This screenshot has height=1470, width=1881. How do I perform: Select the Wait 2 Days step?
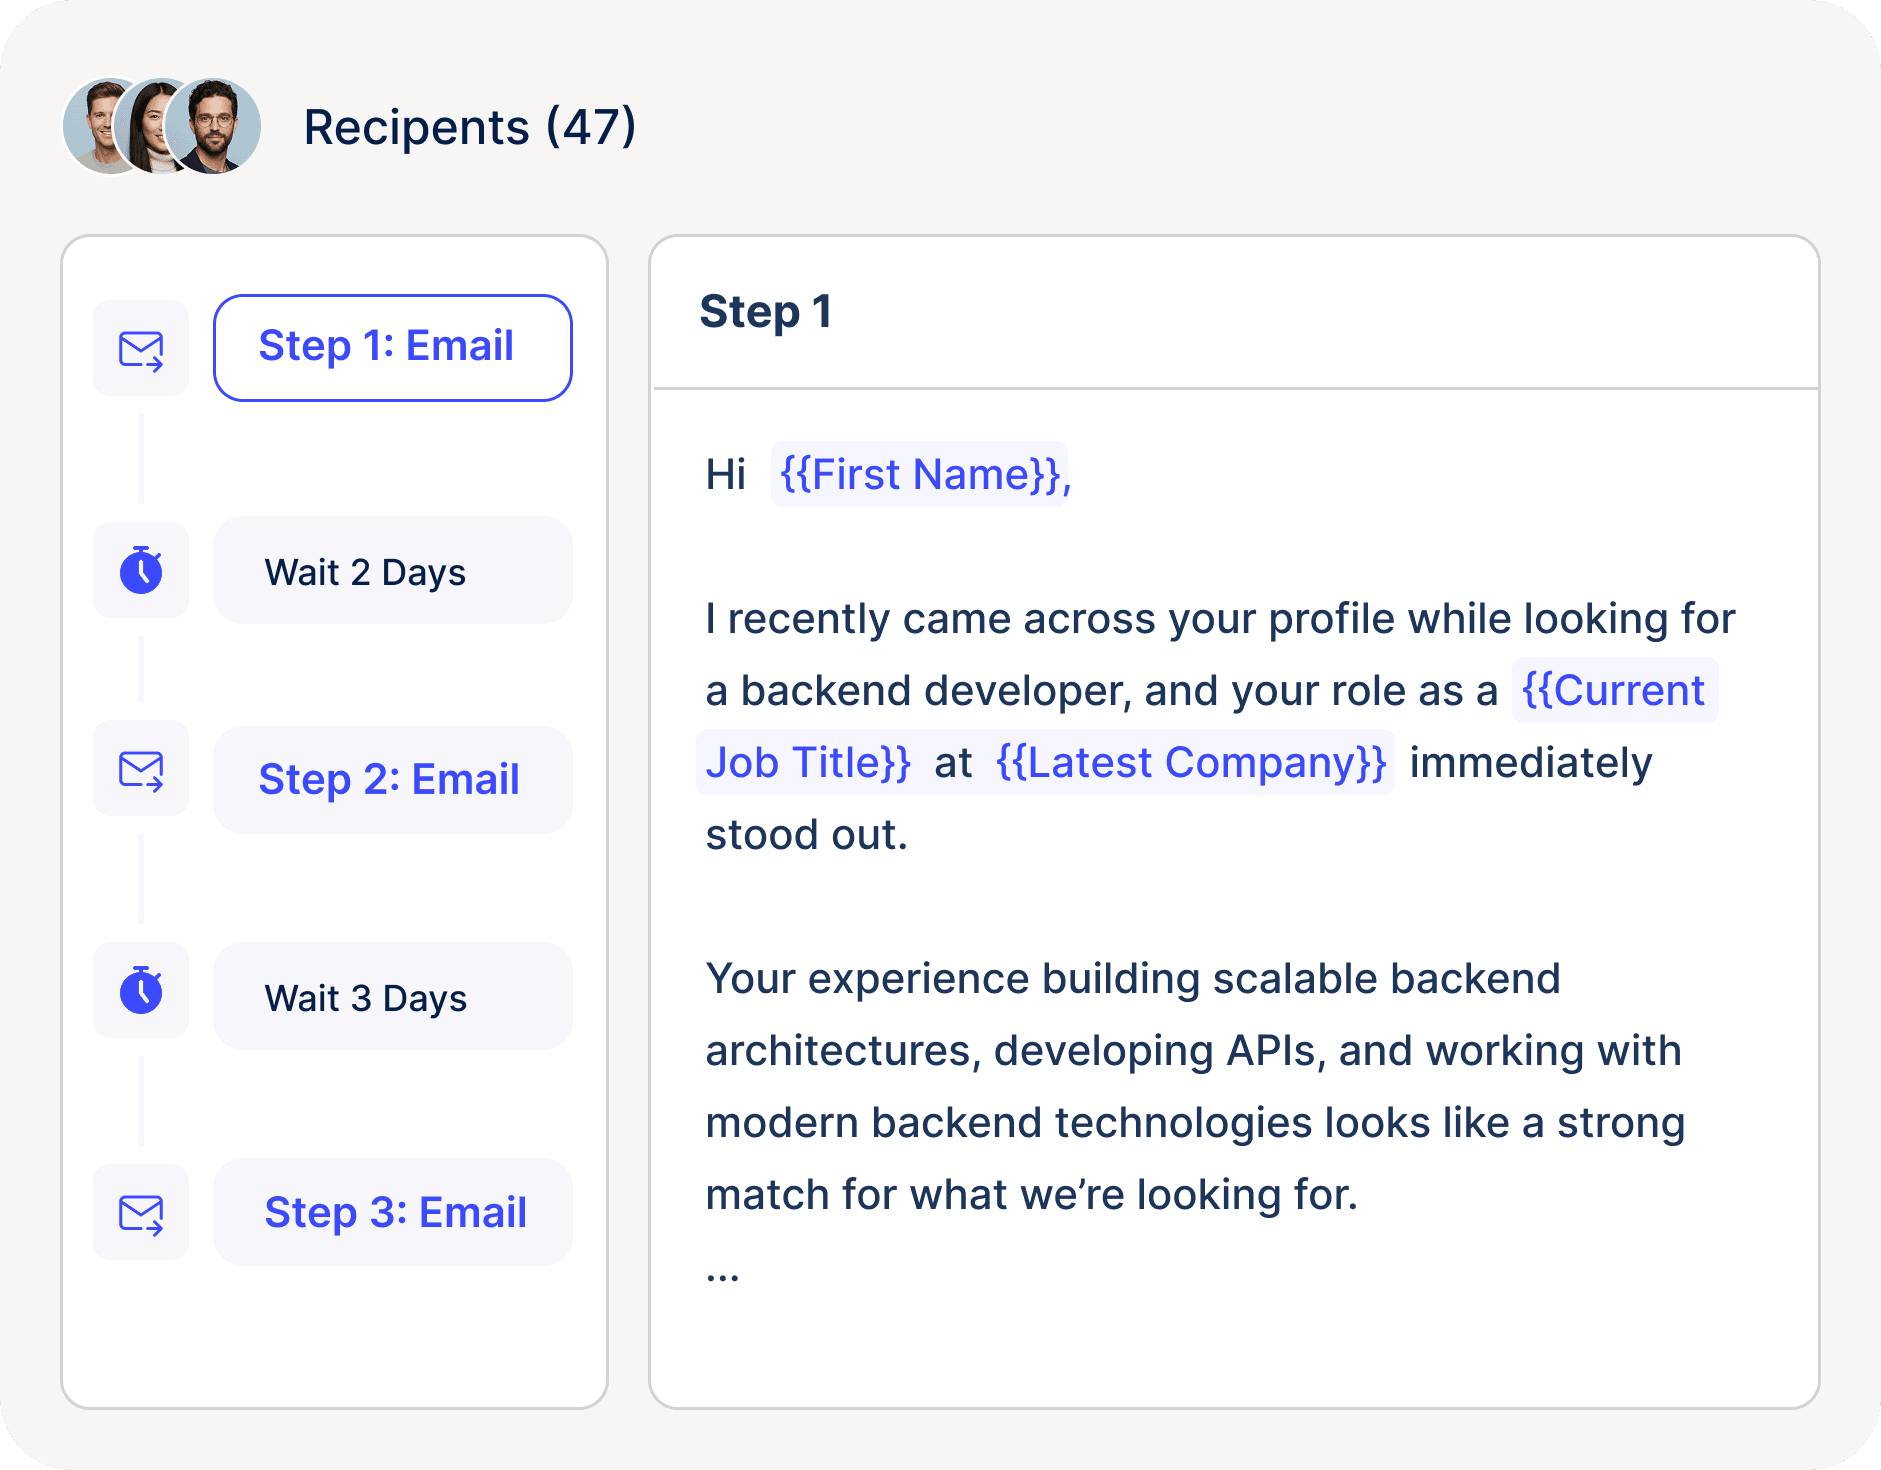pos(392,570)
